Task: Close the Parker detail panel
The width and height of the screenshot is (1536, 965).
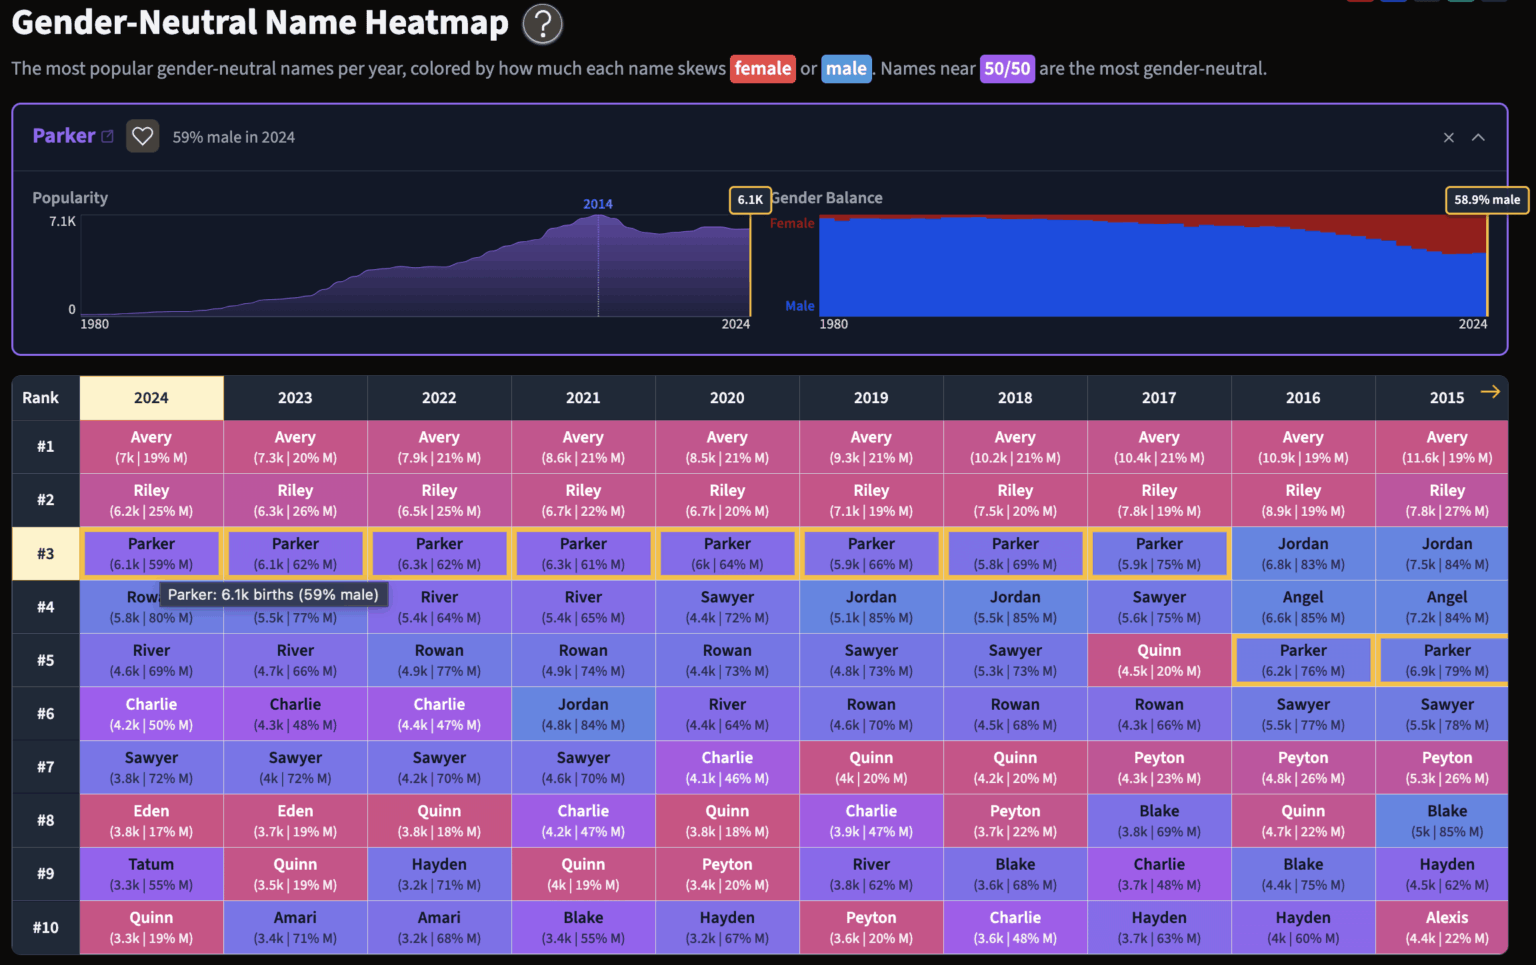Action: pyautogui.click(x=1448, y=137)
